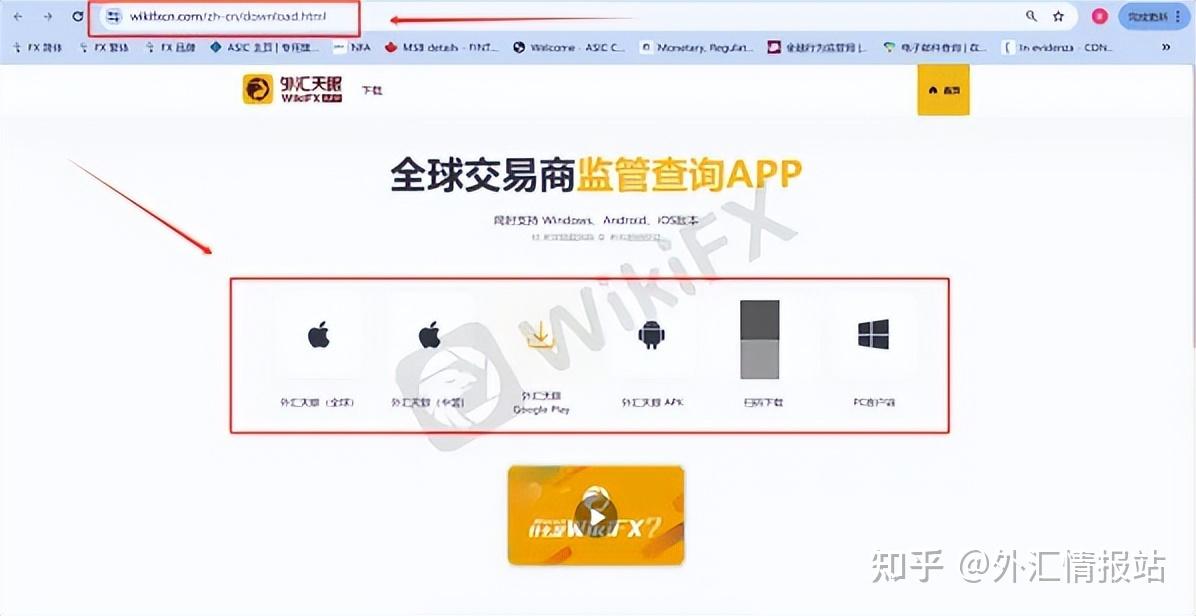Viewport: 1196px width, 616px height.
Task: Click the Windows icon for PC客户端 download
Action: click(874, 334)
